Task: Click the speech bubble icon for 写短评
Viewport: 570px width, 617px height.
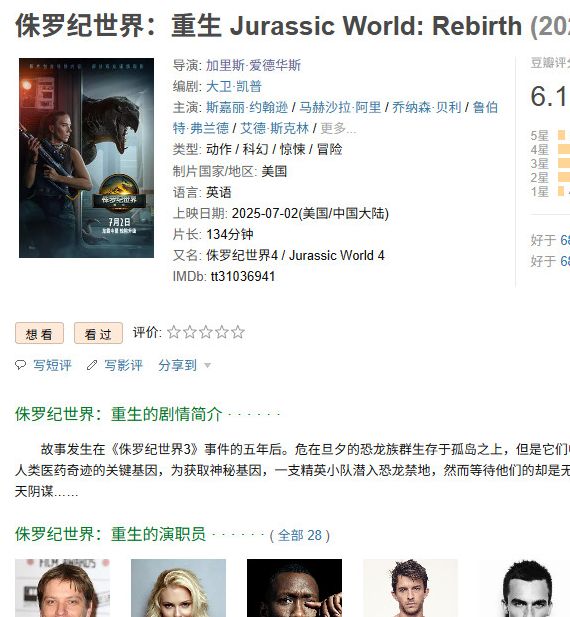Action: (x=20, y=365)
